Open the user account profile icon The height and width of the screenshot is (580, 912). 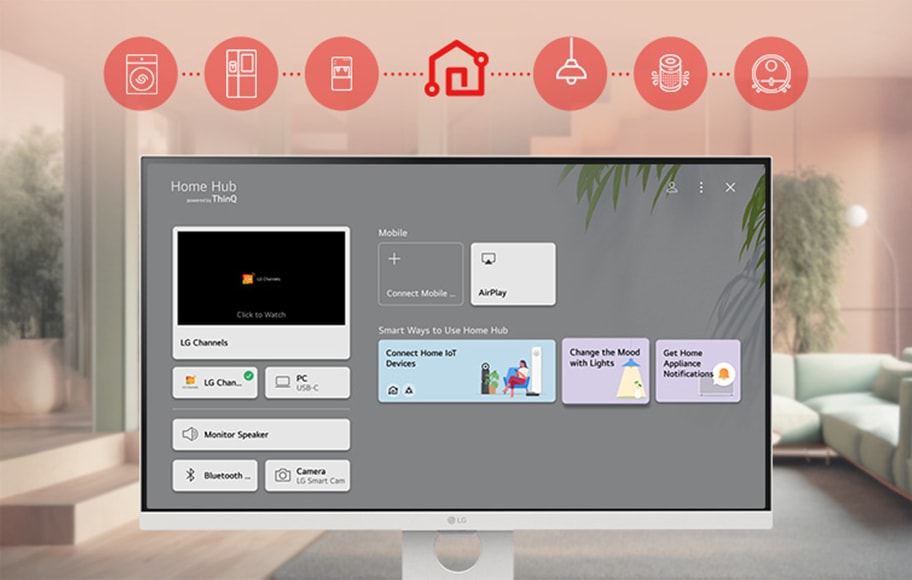tap(672, 187)
